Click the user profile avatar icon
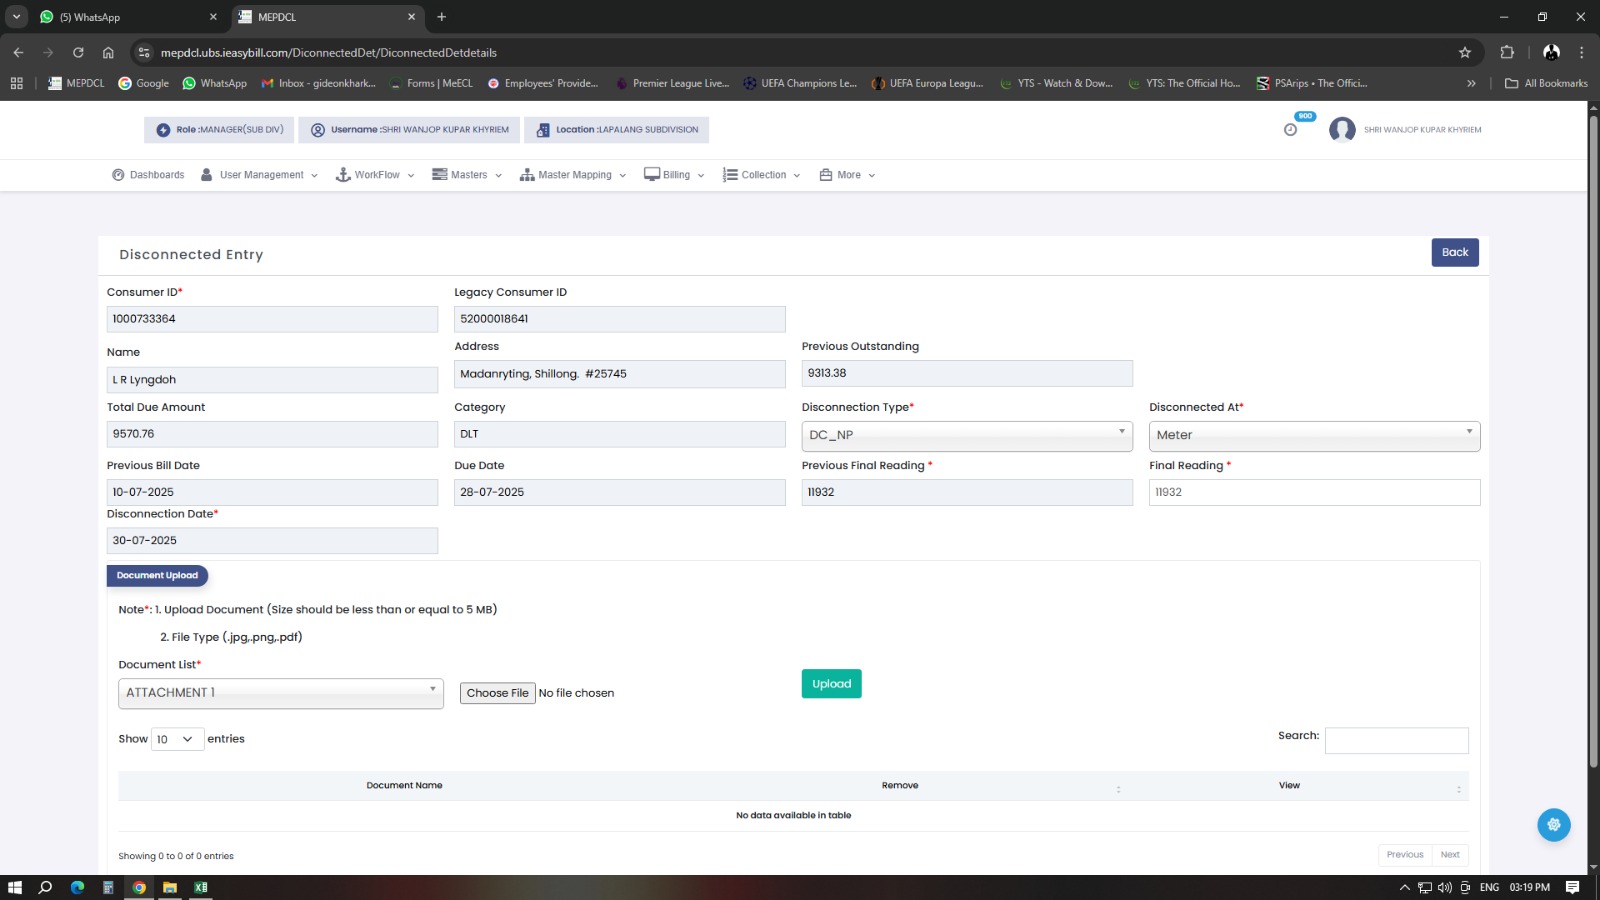Viewport: 1600px width, 900px height. pos(1342,130)
